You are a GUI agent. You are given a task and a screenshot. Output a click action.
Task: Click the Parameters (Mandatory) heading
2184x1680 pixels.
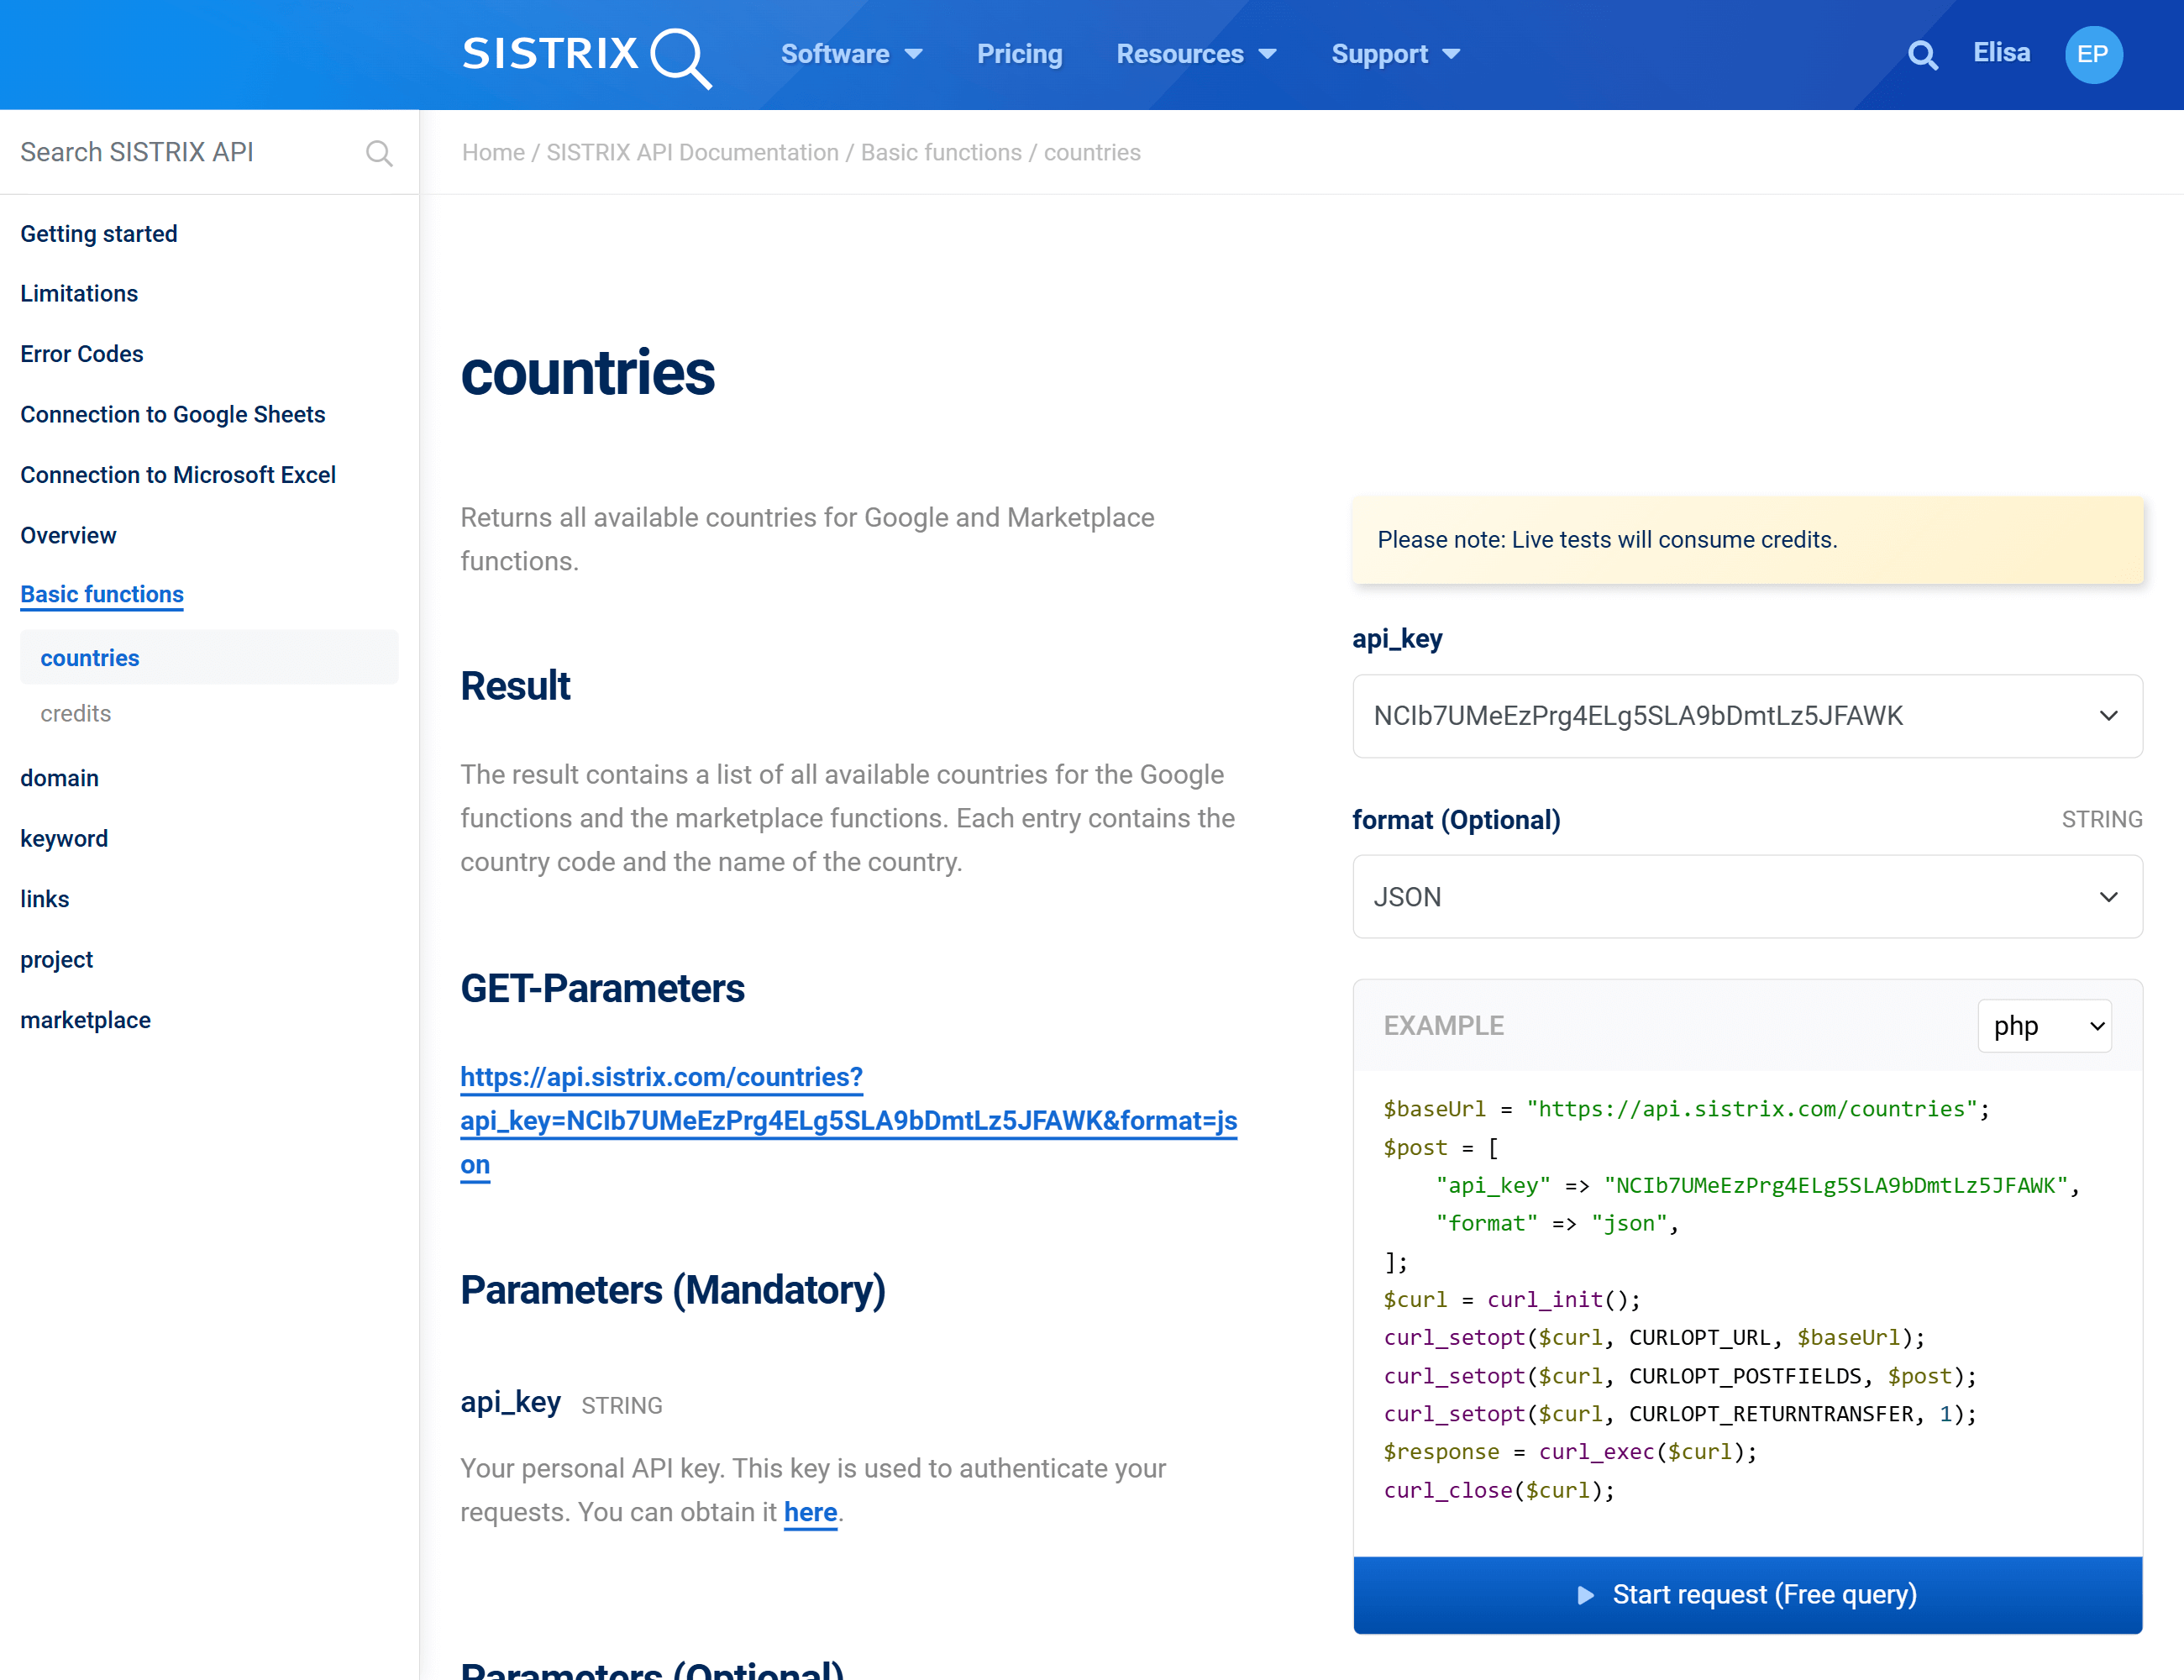point(673,1290)
